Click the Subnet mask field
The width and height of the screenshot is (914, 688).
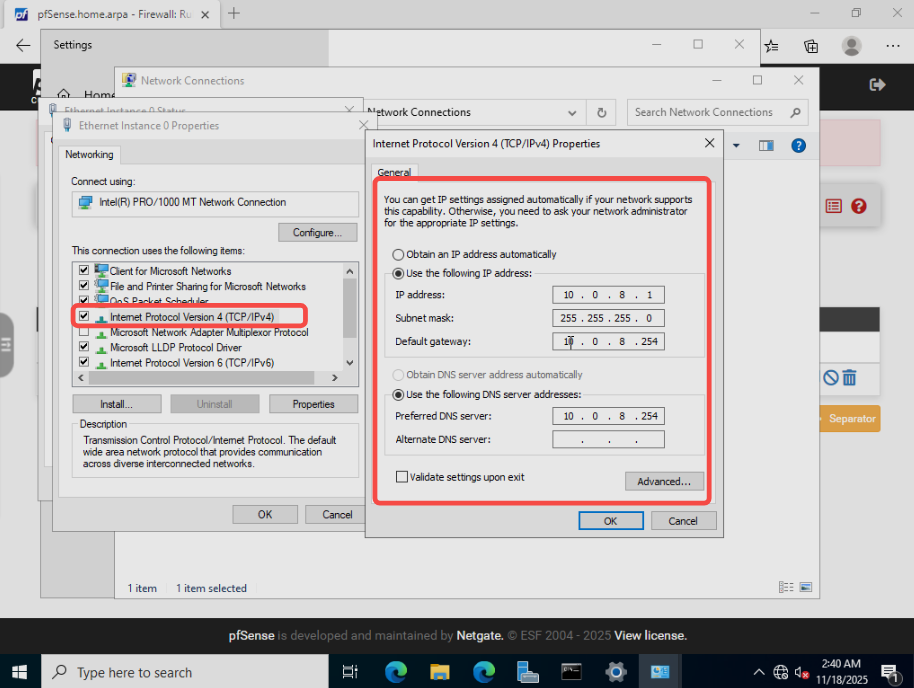[608, 318]
